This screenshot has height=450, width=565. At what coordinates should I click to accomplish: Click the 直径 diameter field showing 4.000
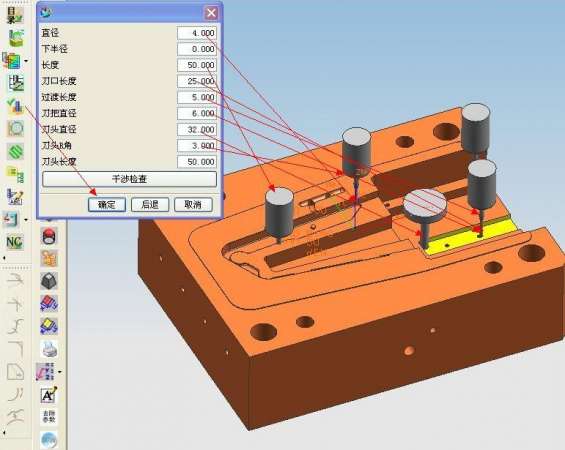[197, 33]
